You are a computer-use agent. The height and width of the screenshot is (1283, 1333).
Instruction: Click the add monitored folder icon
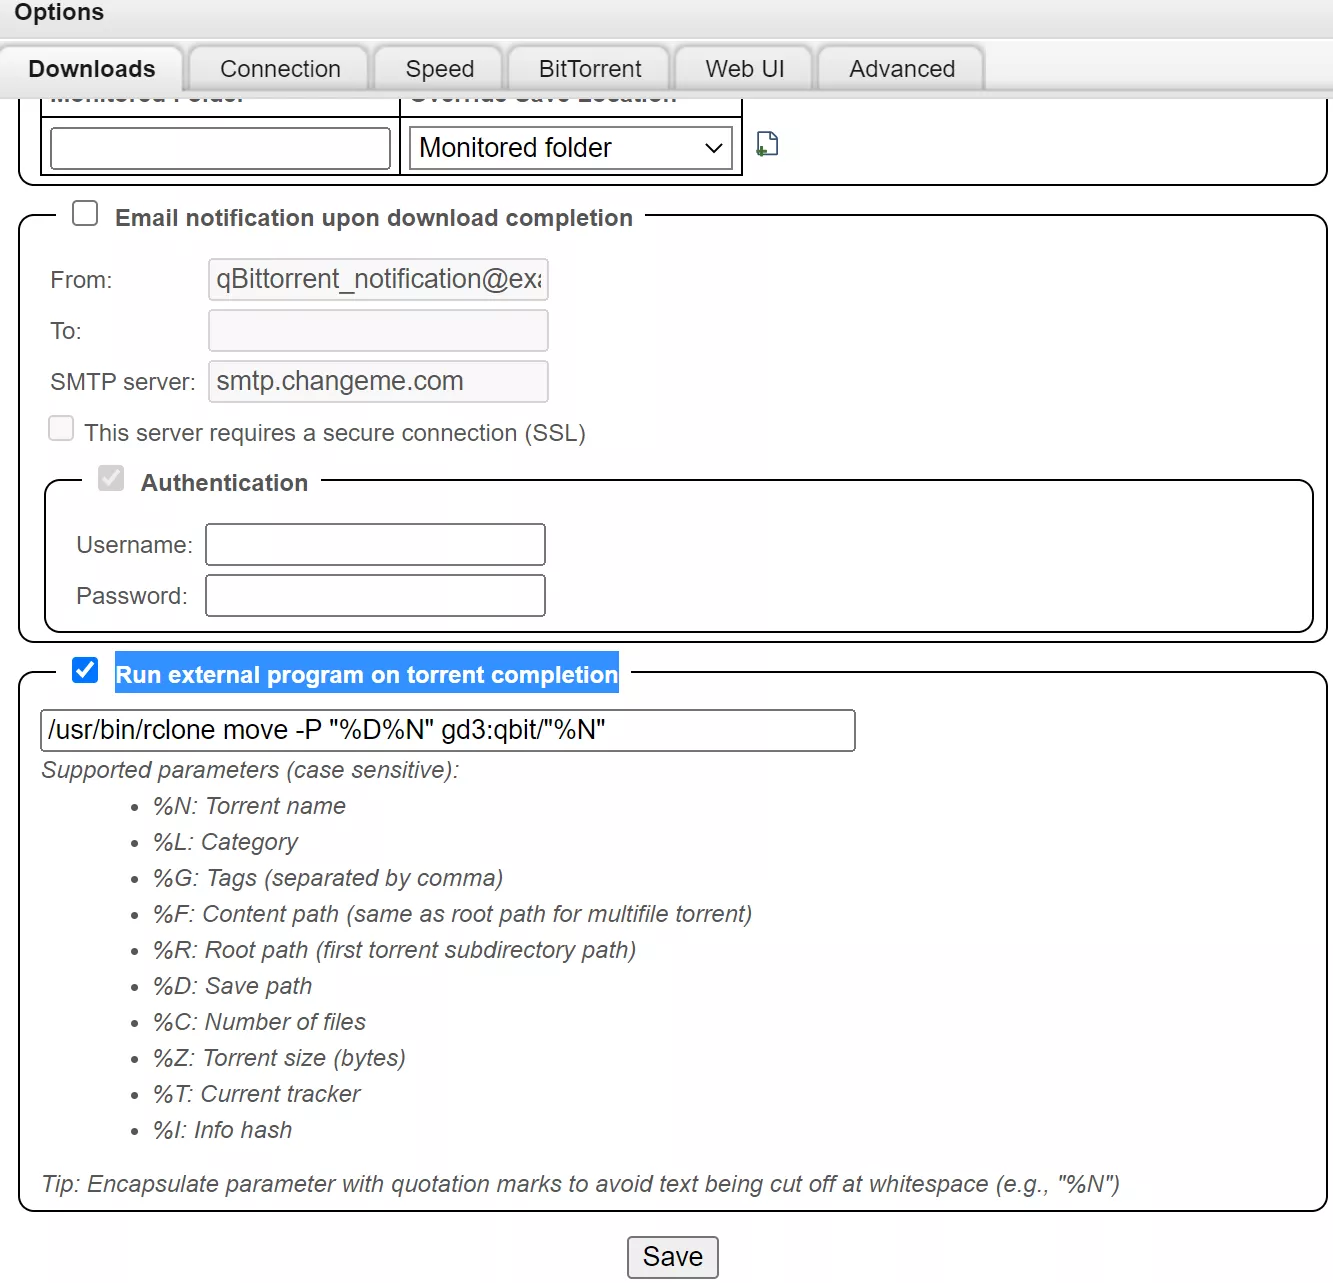point(767,145)
